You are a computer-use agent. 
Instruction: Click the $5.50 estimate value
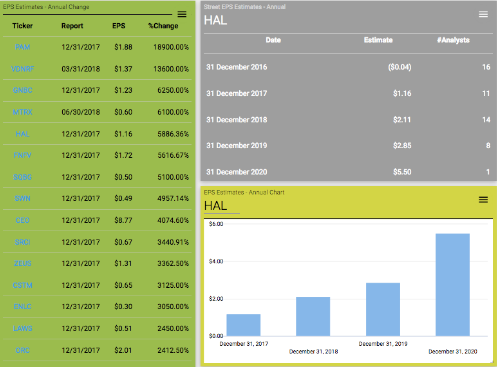[402, 172]
